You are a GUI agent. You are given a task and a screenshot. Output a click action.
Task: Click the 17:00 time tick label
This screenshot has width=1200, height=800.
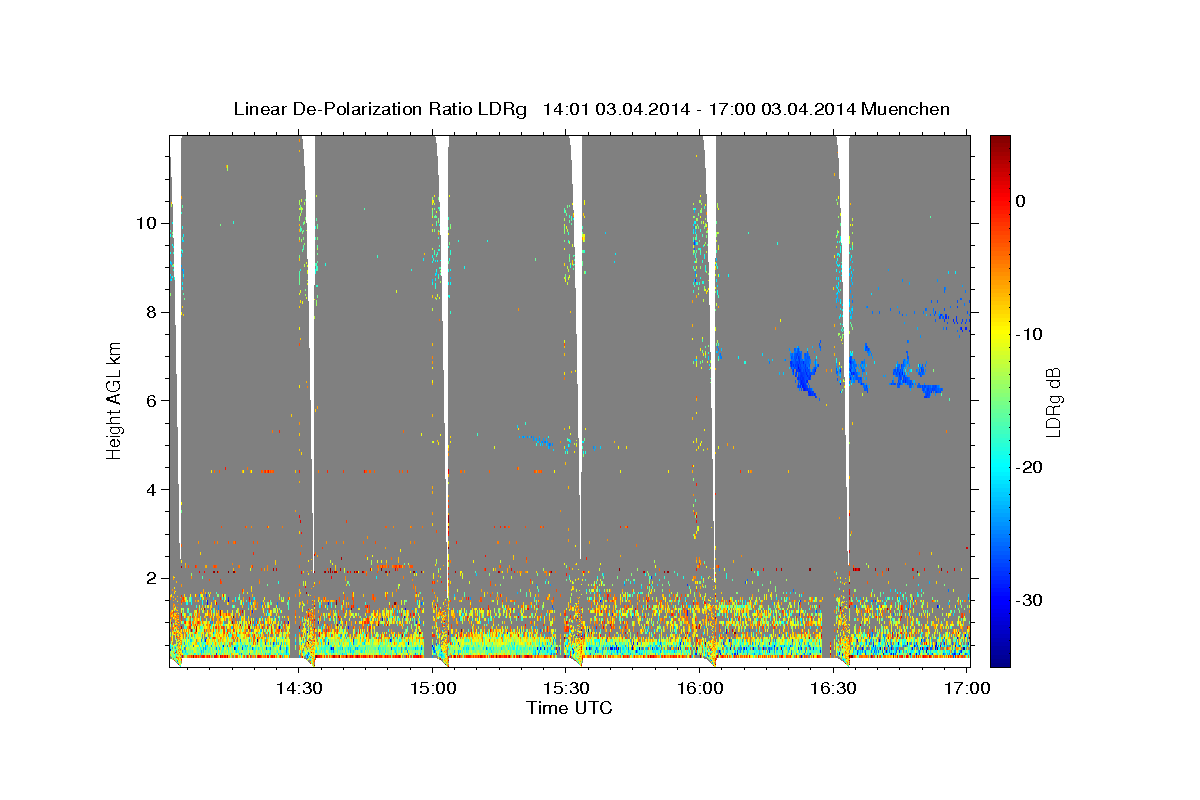pyautogui.click(x=967, y=688)
